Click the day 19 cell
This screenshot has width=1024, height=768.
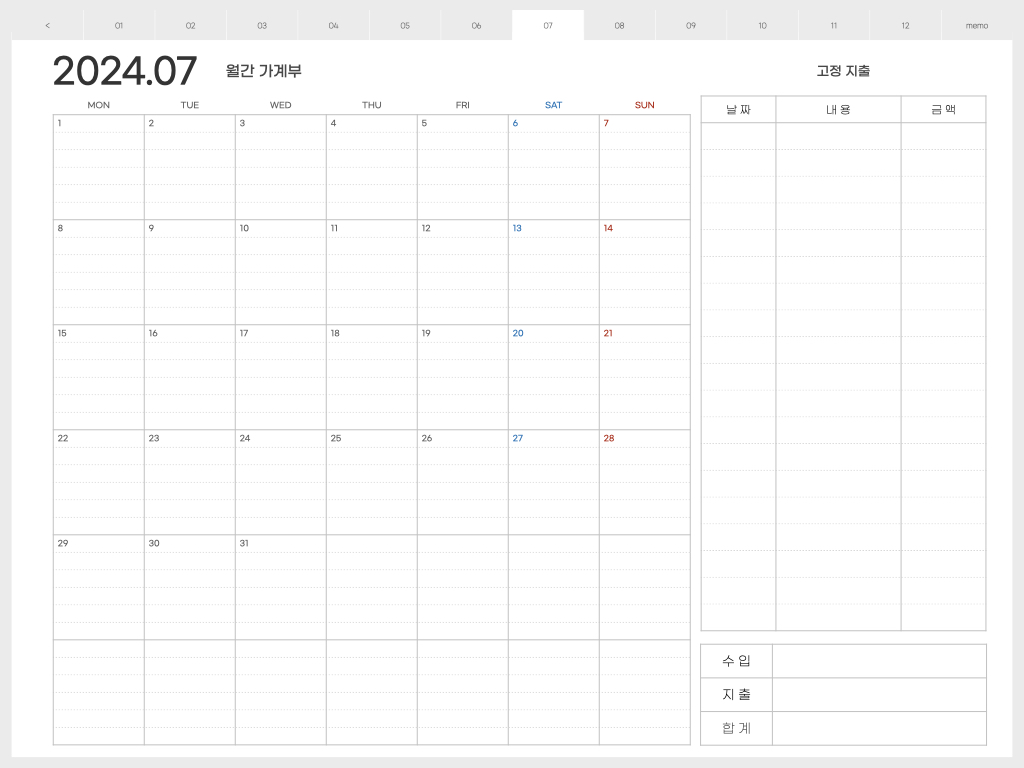pyautogui.click(x=462, y=377)
